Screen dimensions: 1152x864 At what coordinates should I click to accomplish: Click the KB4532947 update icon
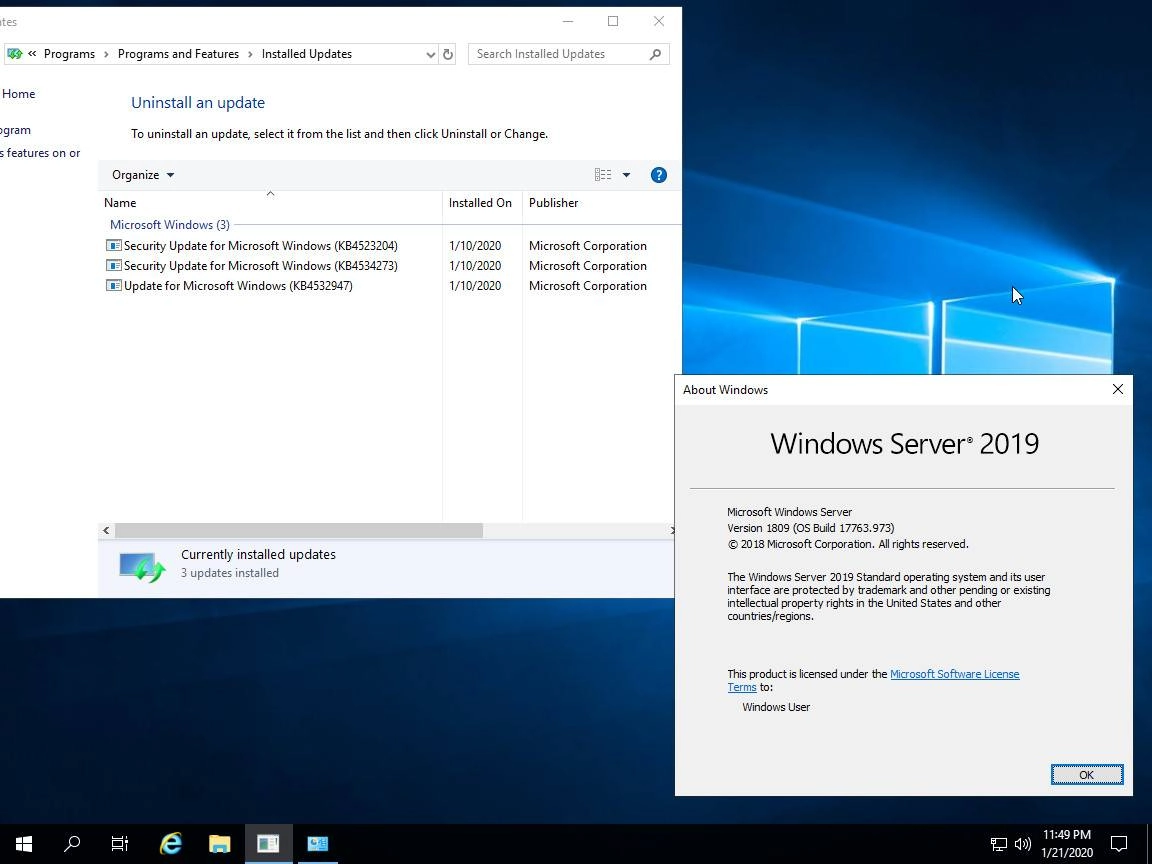tap(114, 285)
